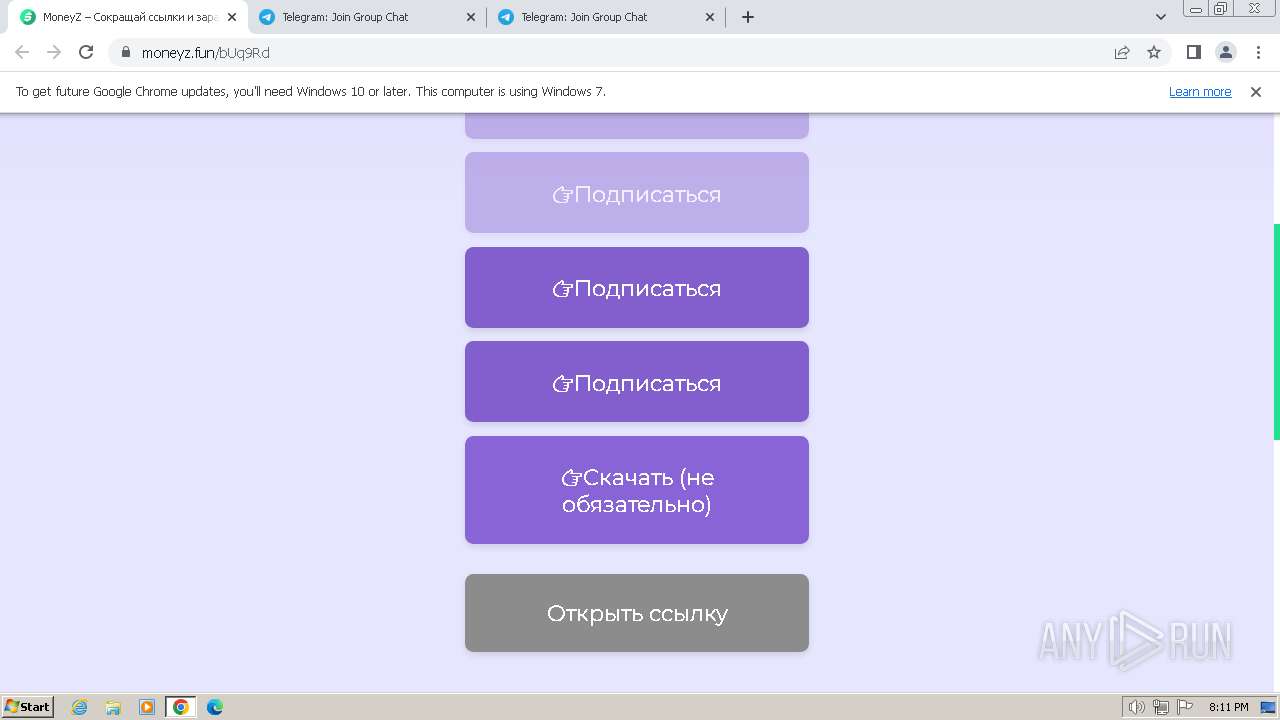This screenshot has width=1280, height=720.
Task: Click the gray Открыть ссылку button
Action: coord(637,613)
